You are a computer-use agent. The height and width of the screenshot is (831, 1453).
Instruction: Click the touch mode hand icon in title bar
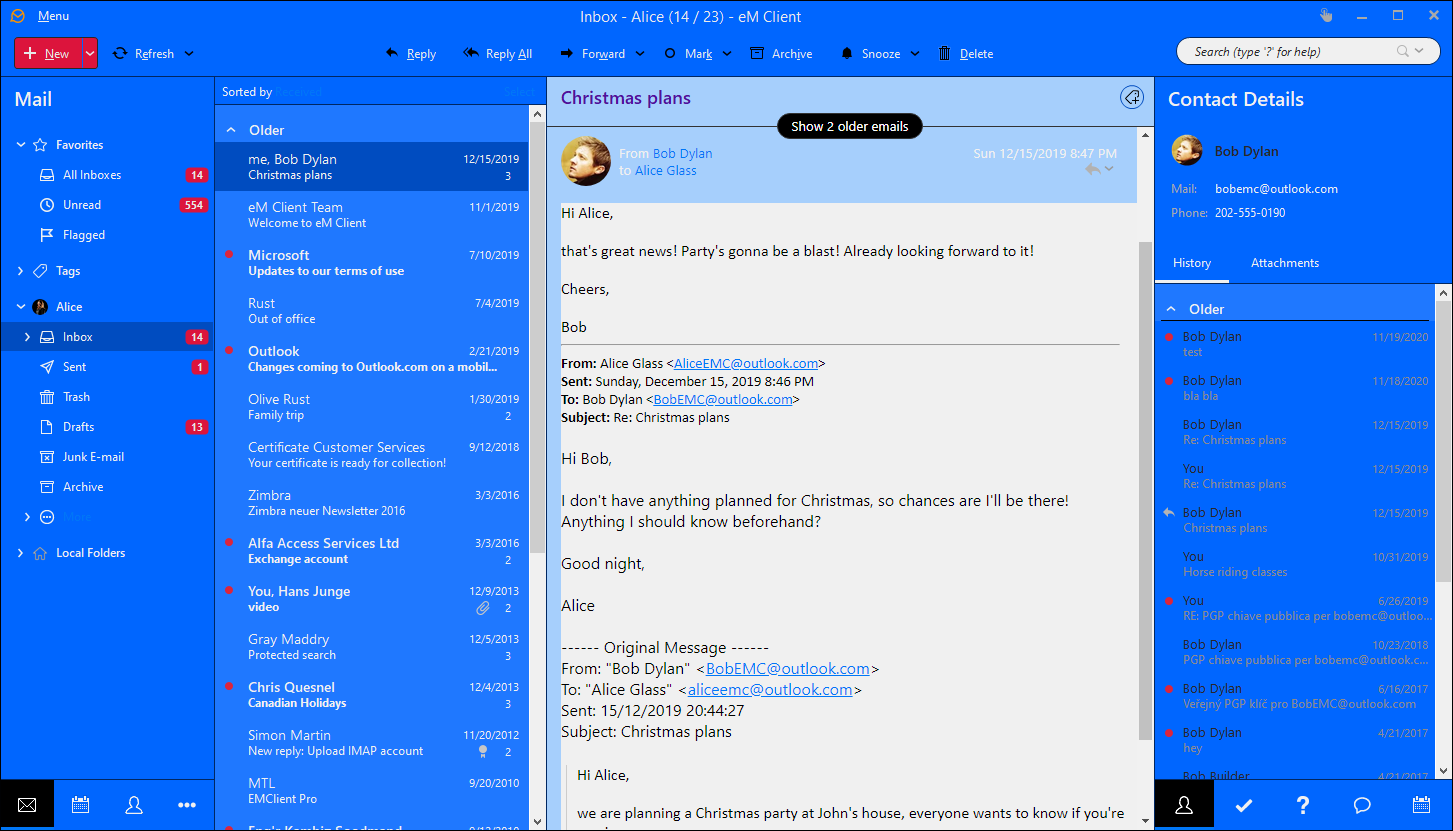[x=1326, y=15]
